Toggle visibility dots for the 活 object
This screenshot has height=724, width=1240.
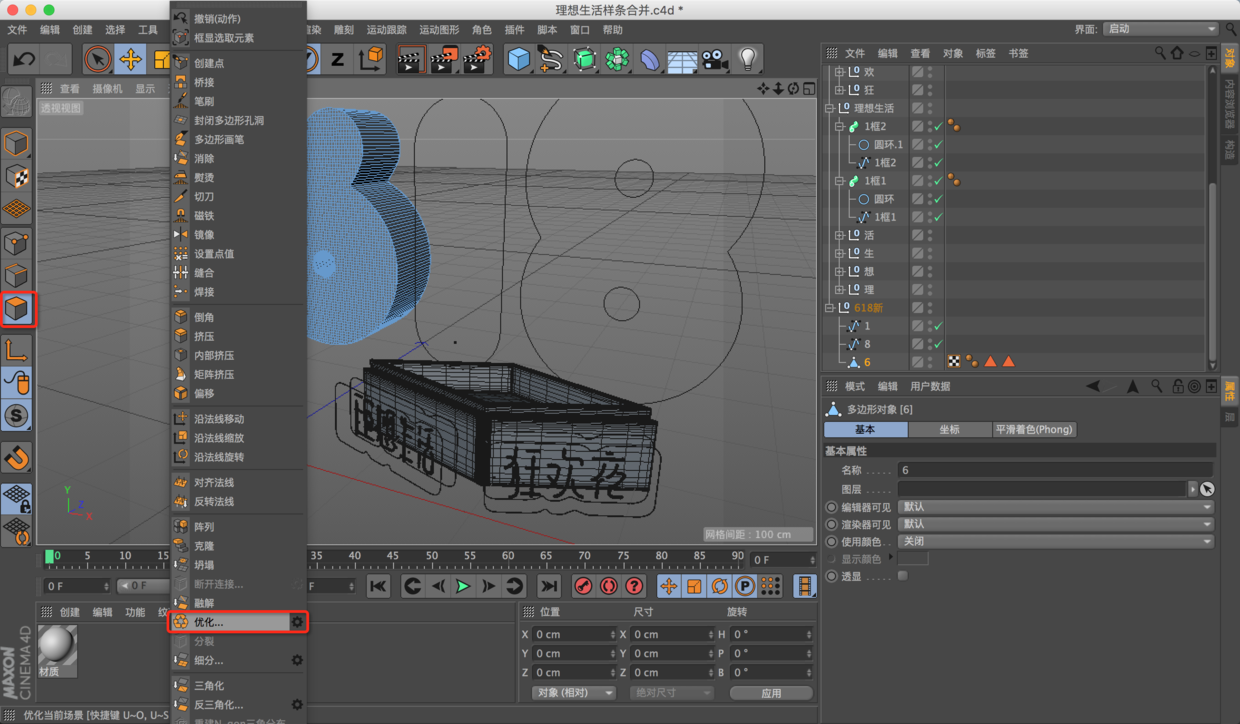(x=930, y=235)
